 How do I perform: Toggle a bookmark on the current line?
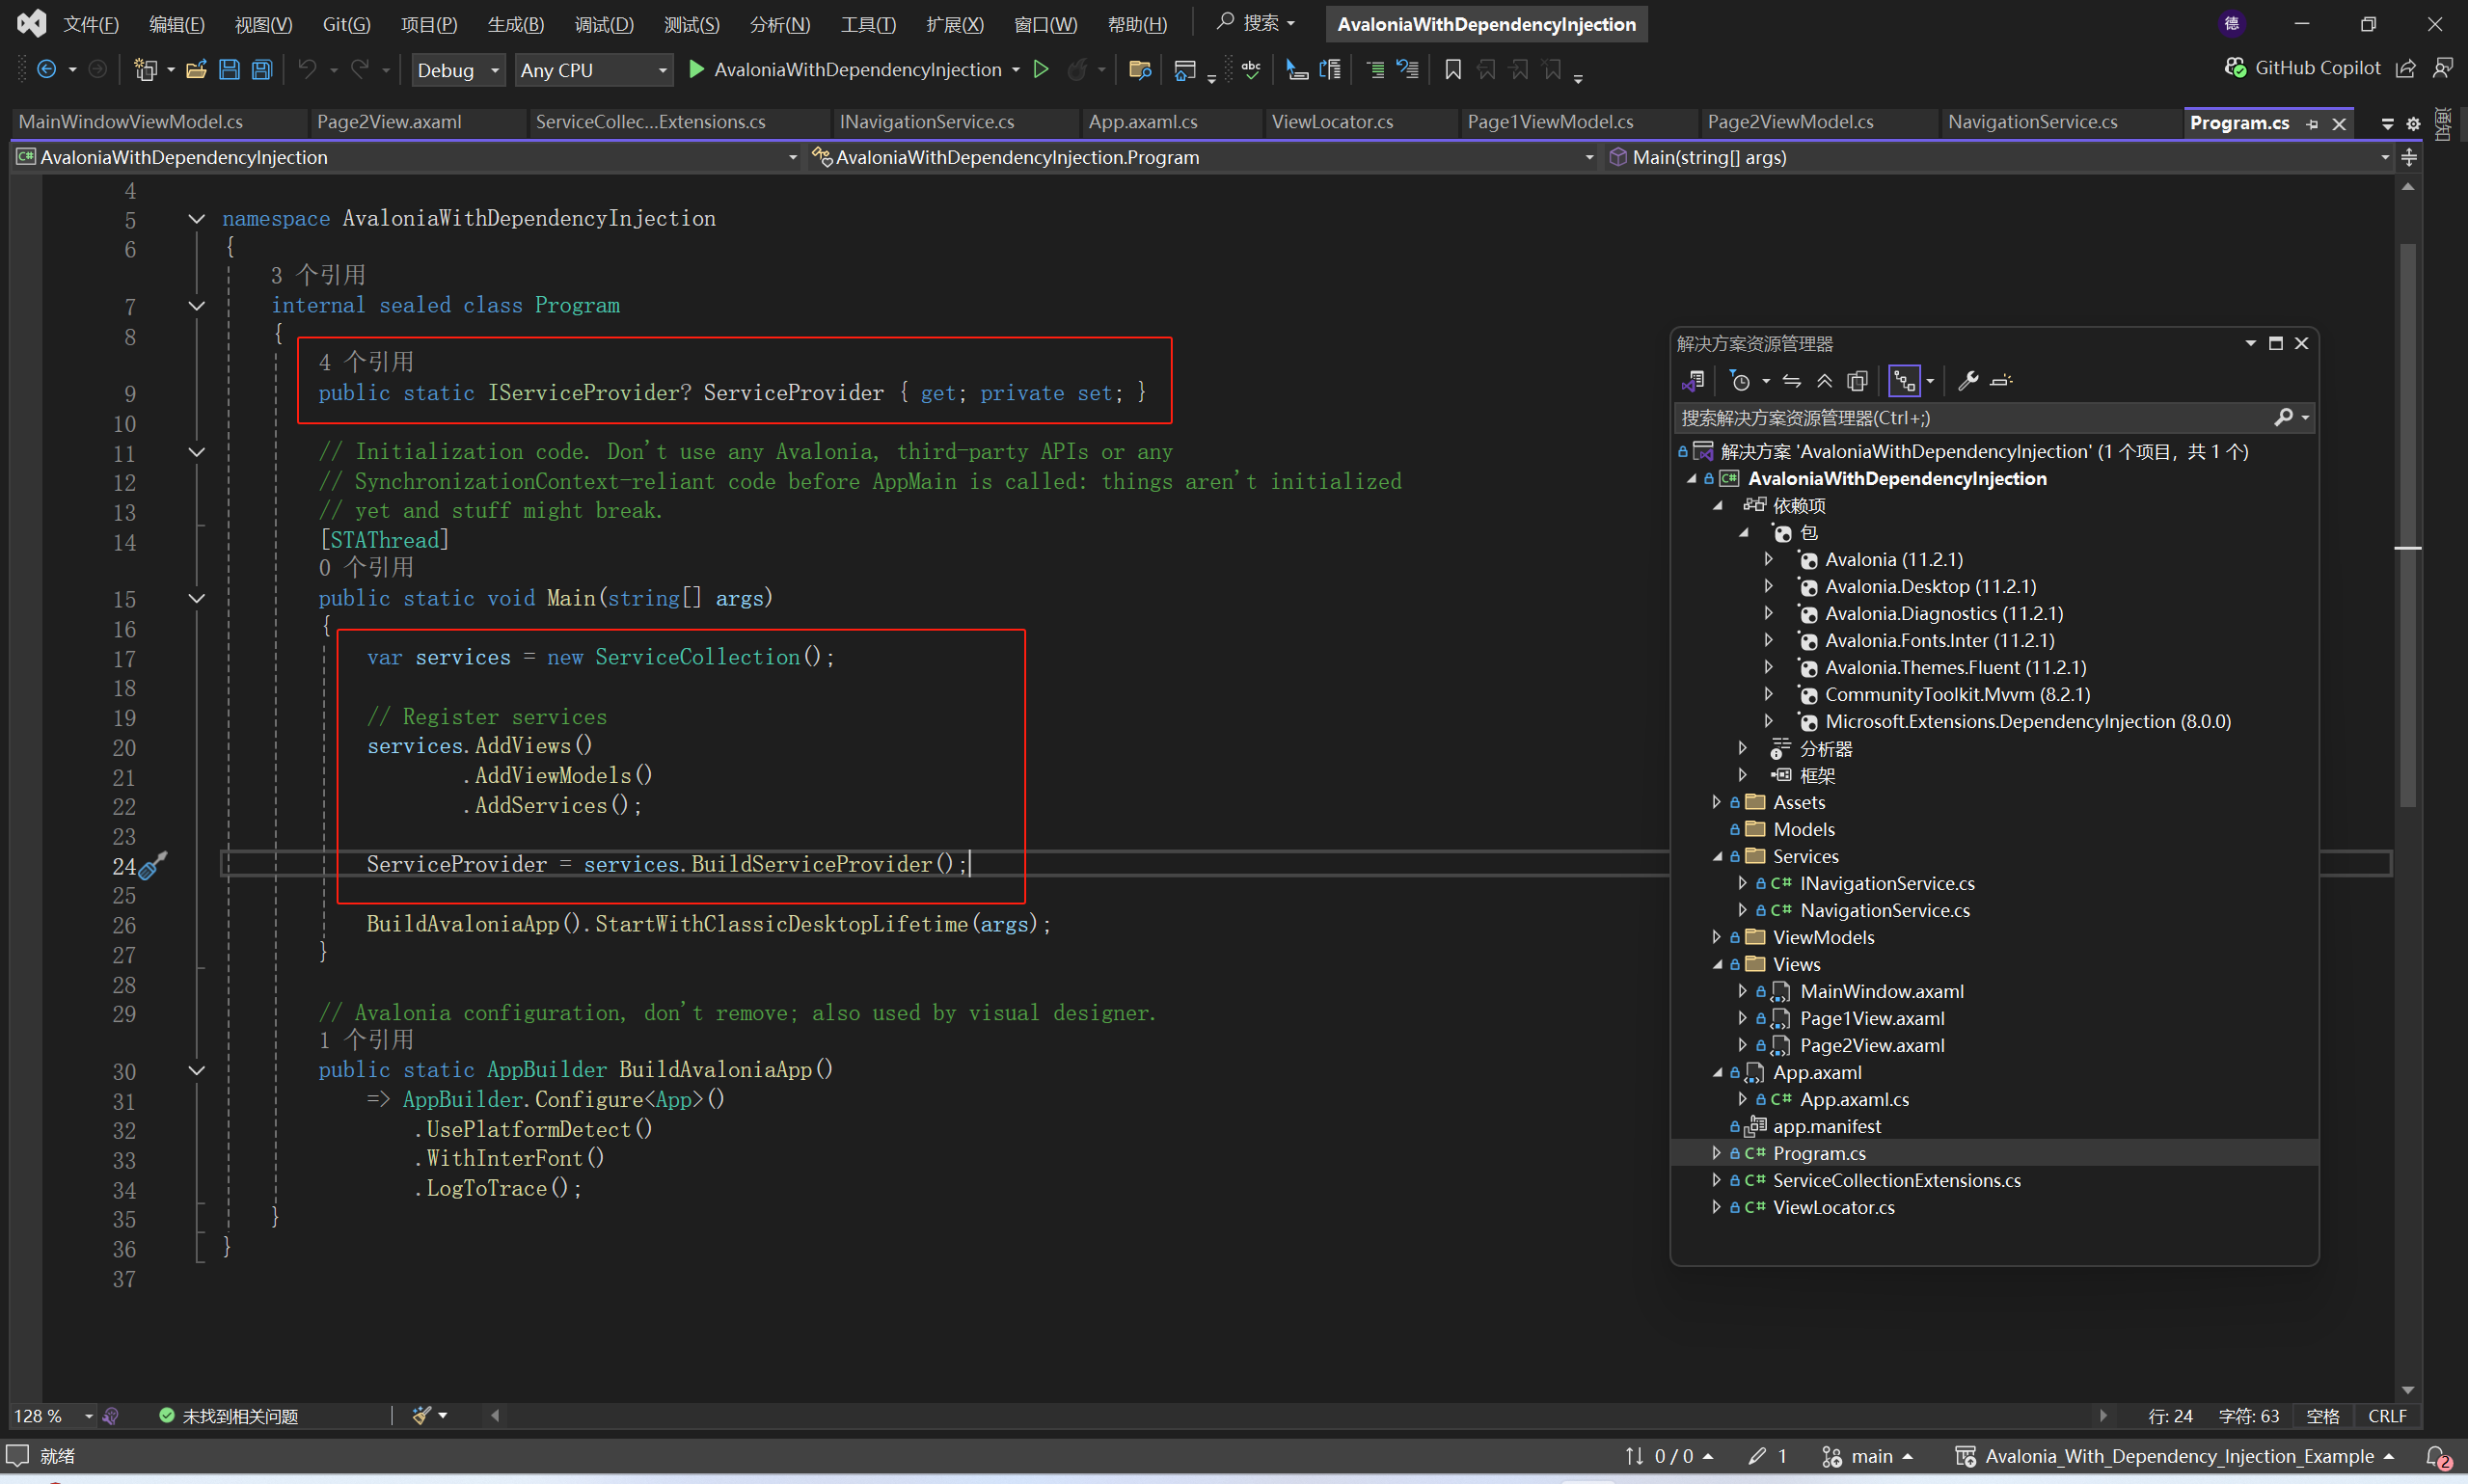pyautogui.click(x=1452, y=69)
